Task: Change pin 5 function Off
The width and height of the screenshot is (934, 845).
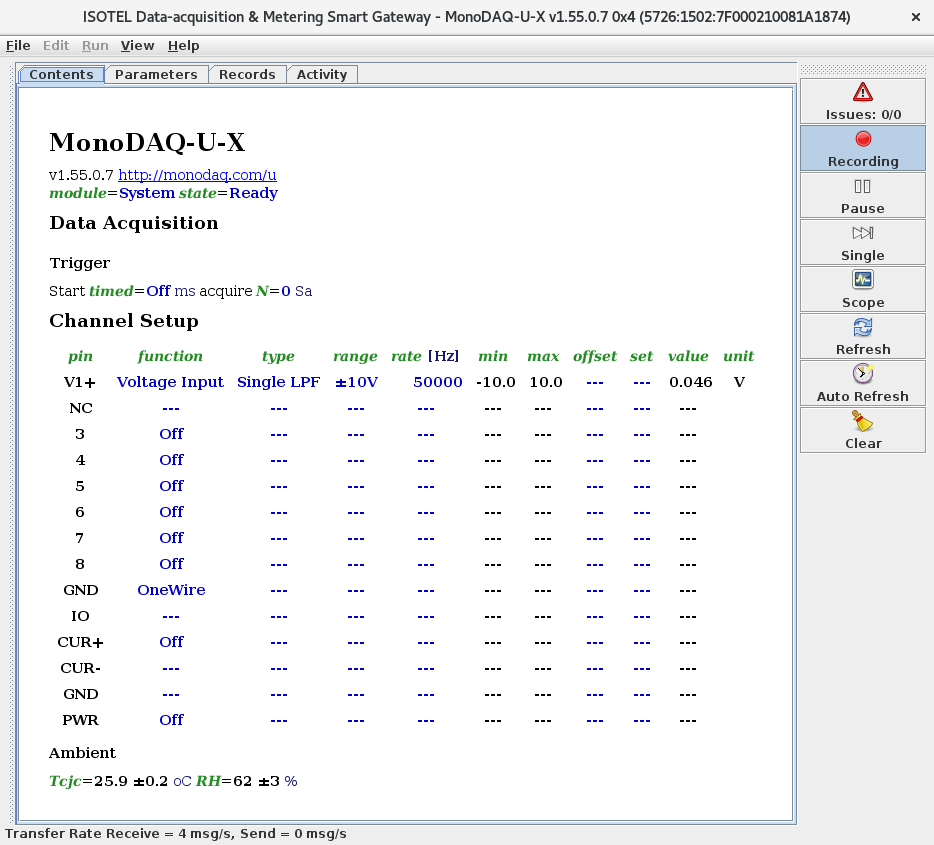Action: pyautogui.click(x=172, y=486)
